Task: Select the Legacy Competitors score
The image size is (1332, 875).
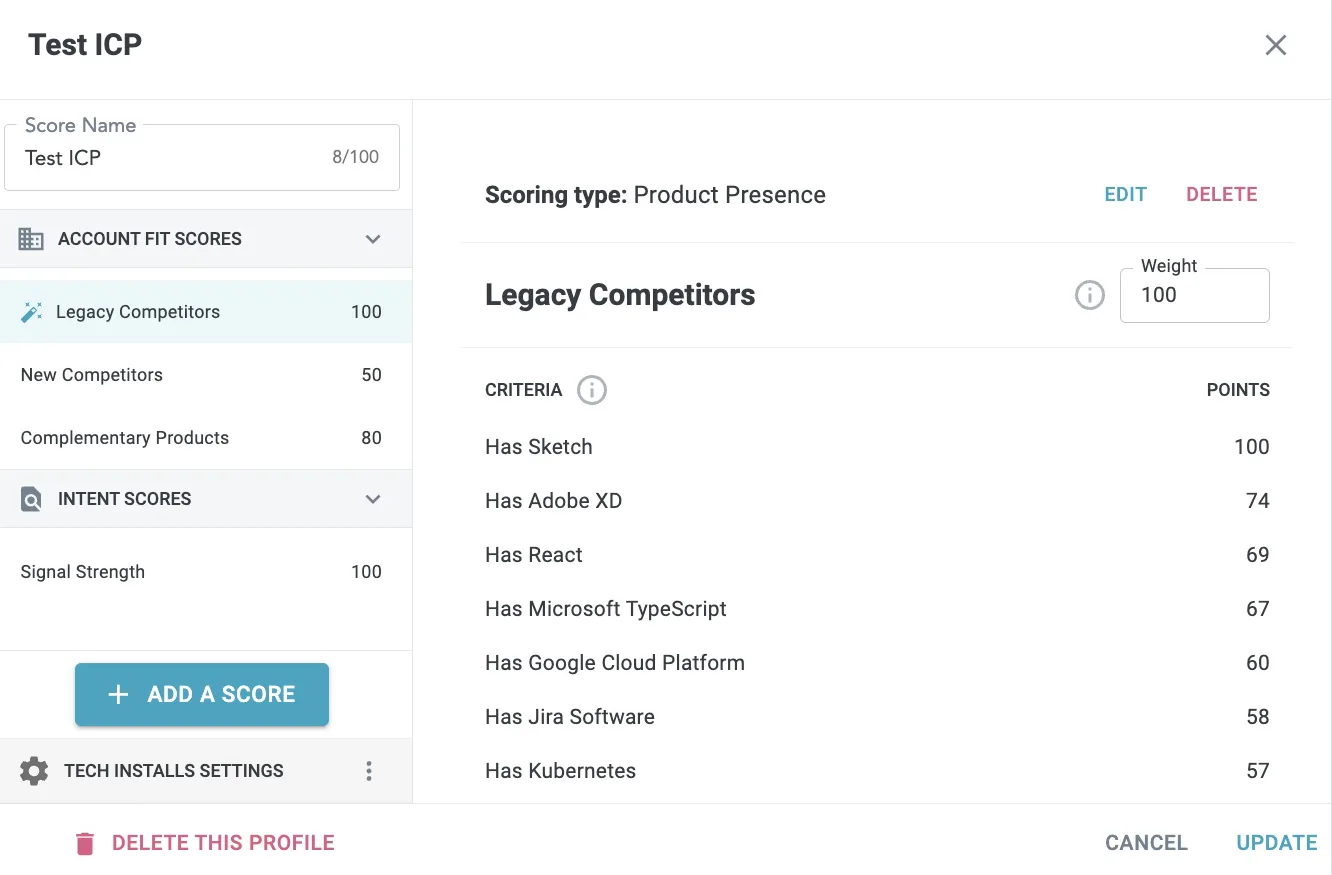Action: [x=206, y=312]
